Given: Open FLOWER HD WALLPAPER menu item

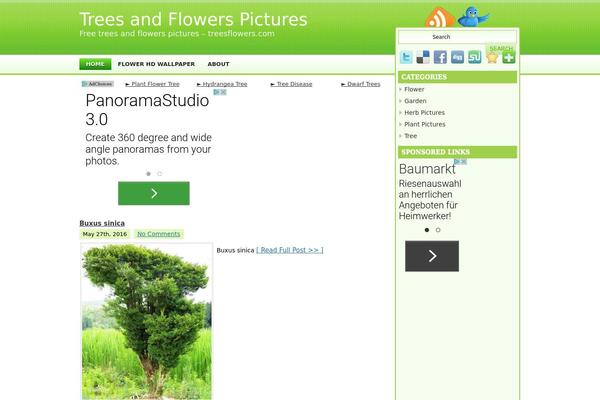Looking at the screenshot, I should pos(156,64).
